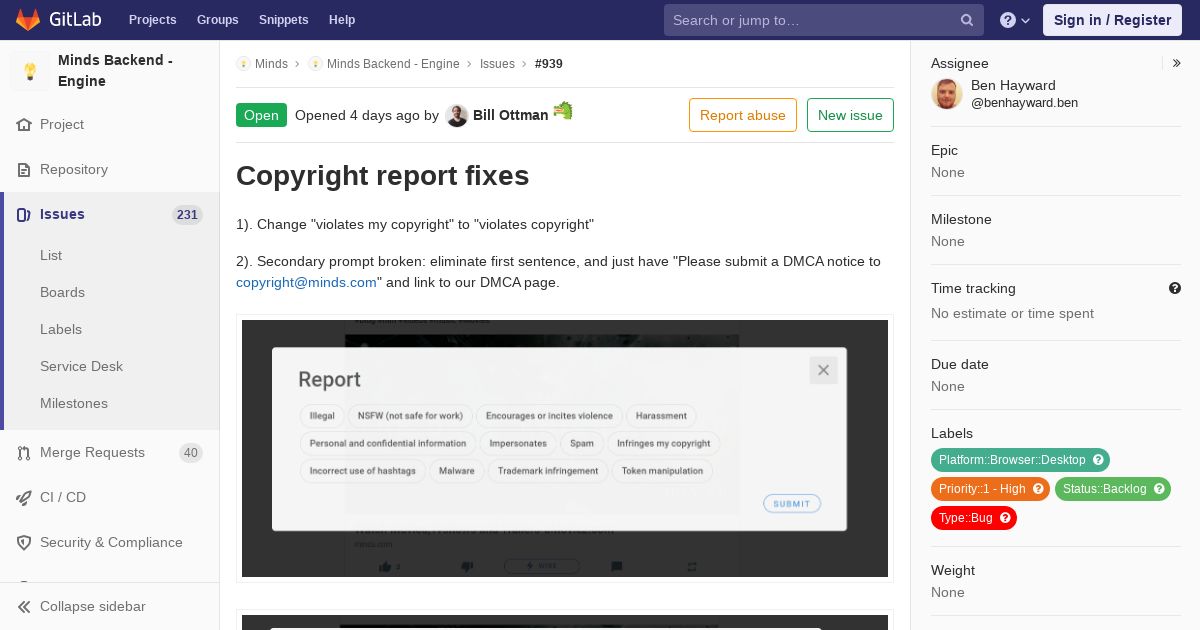This screenshot has height=630, width=1200.
Task: Click the Platform::Browser::Desktop label
Action: (x=1012, y=460)
